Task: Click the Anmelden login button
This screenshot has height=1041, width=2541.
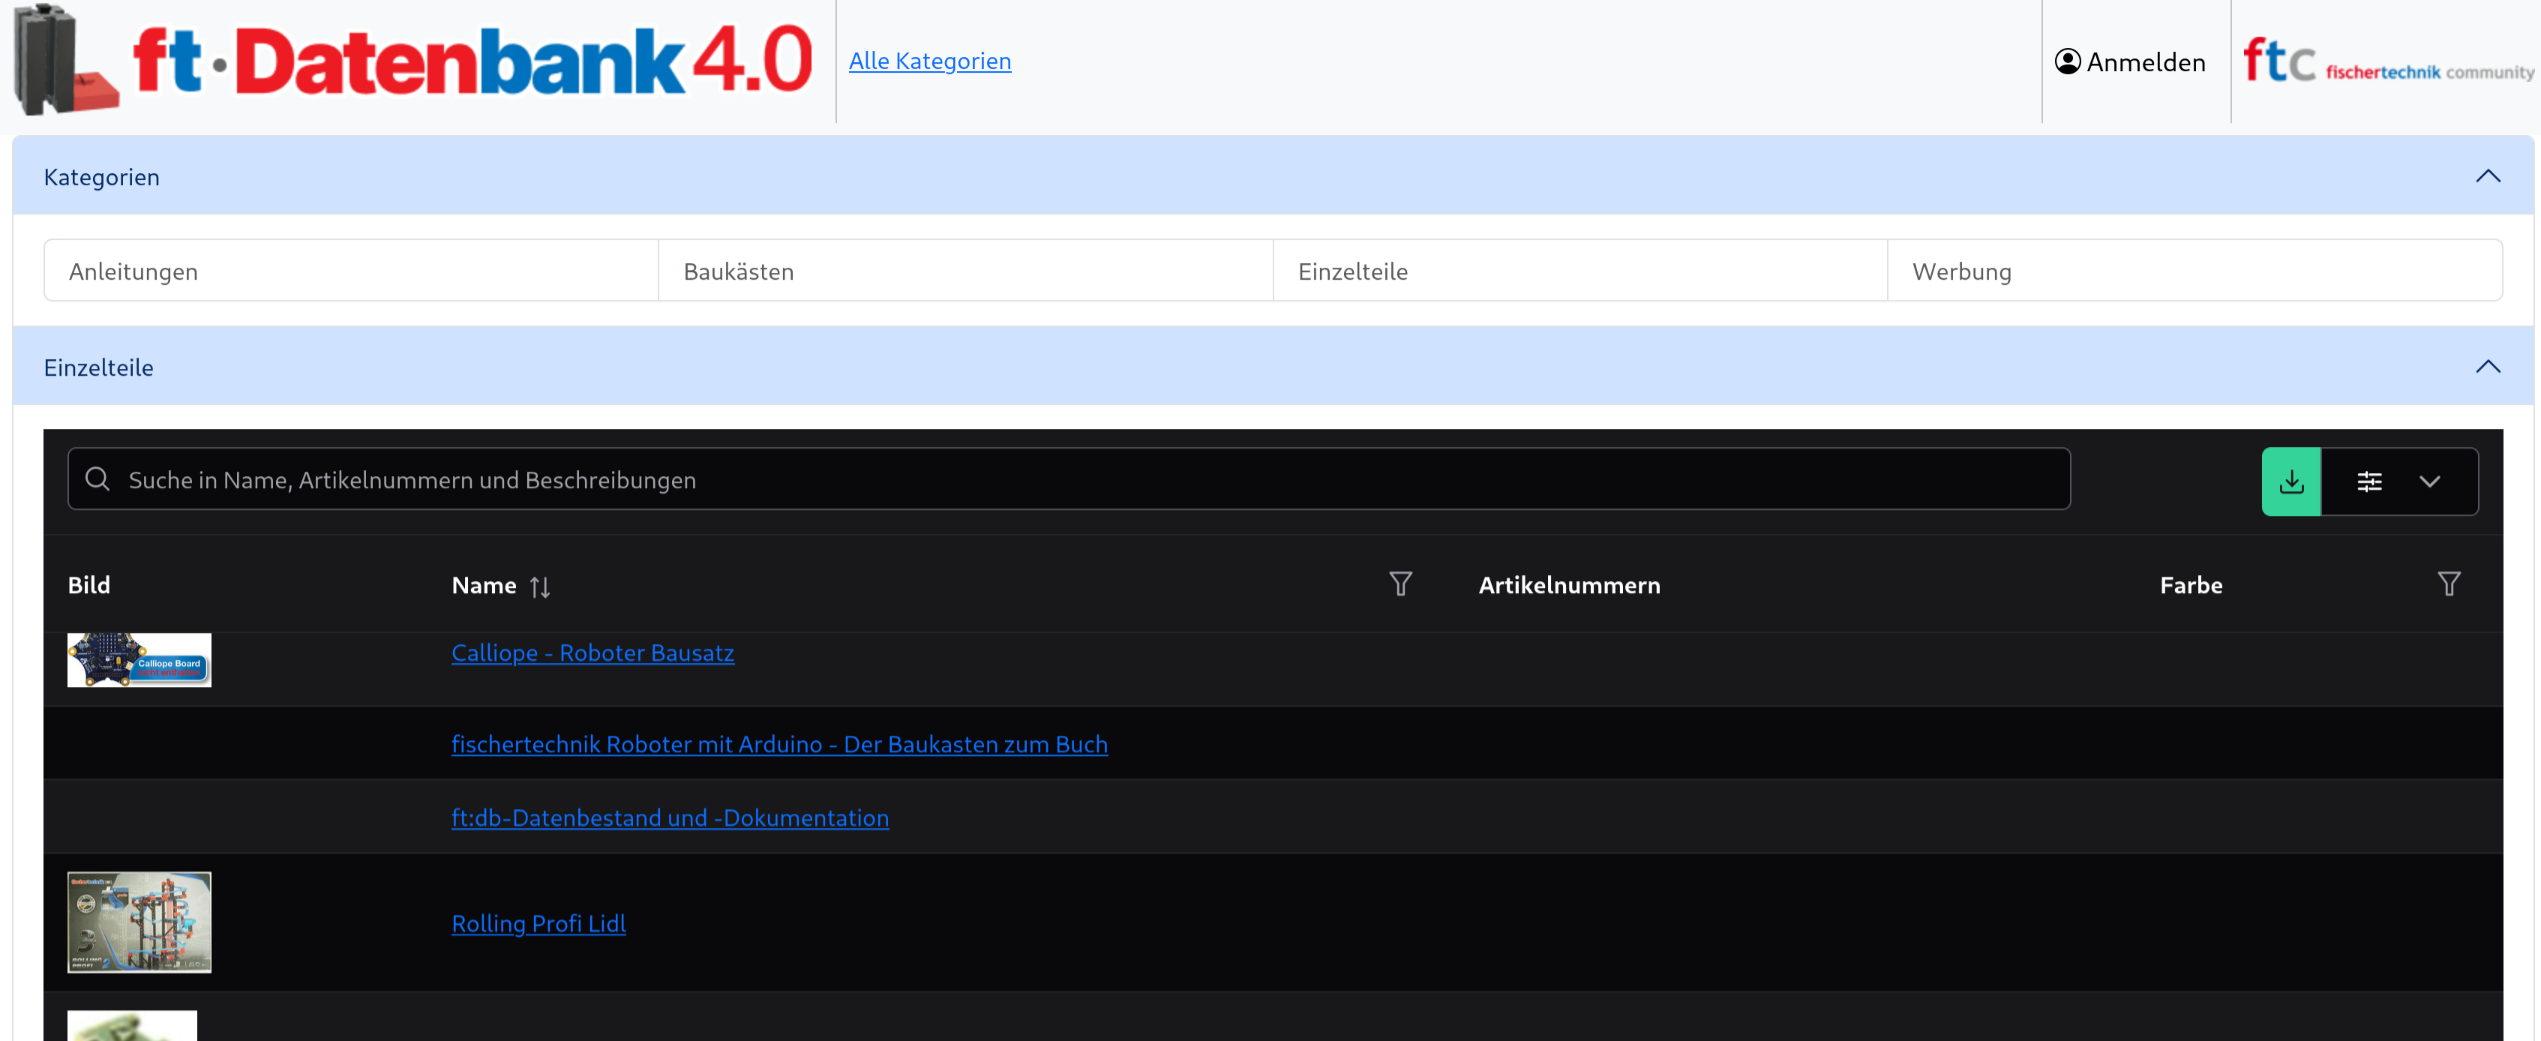Action: tap(2130, 62)
